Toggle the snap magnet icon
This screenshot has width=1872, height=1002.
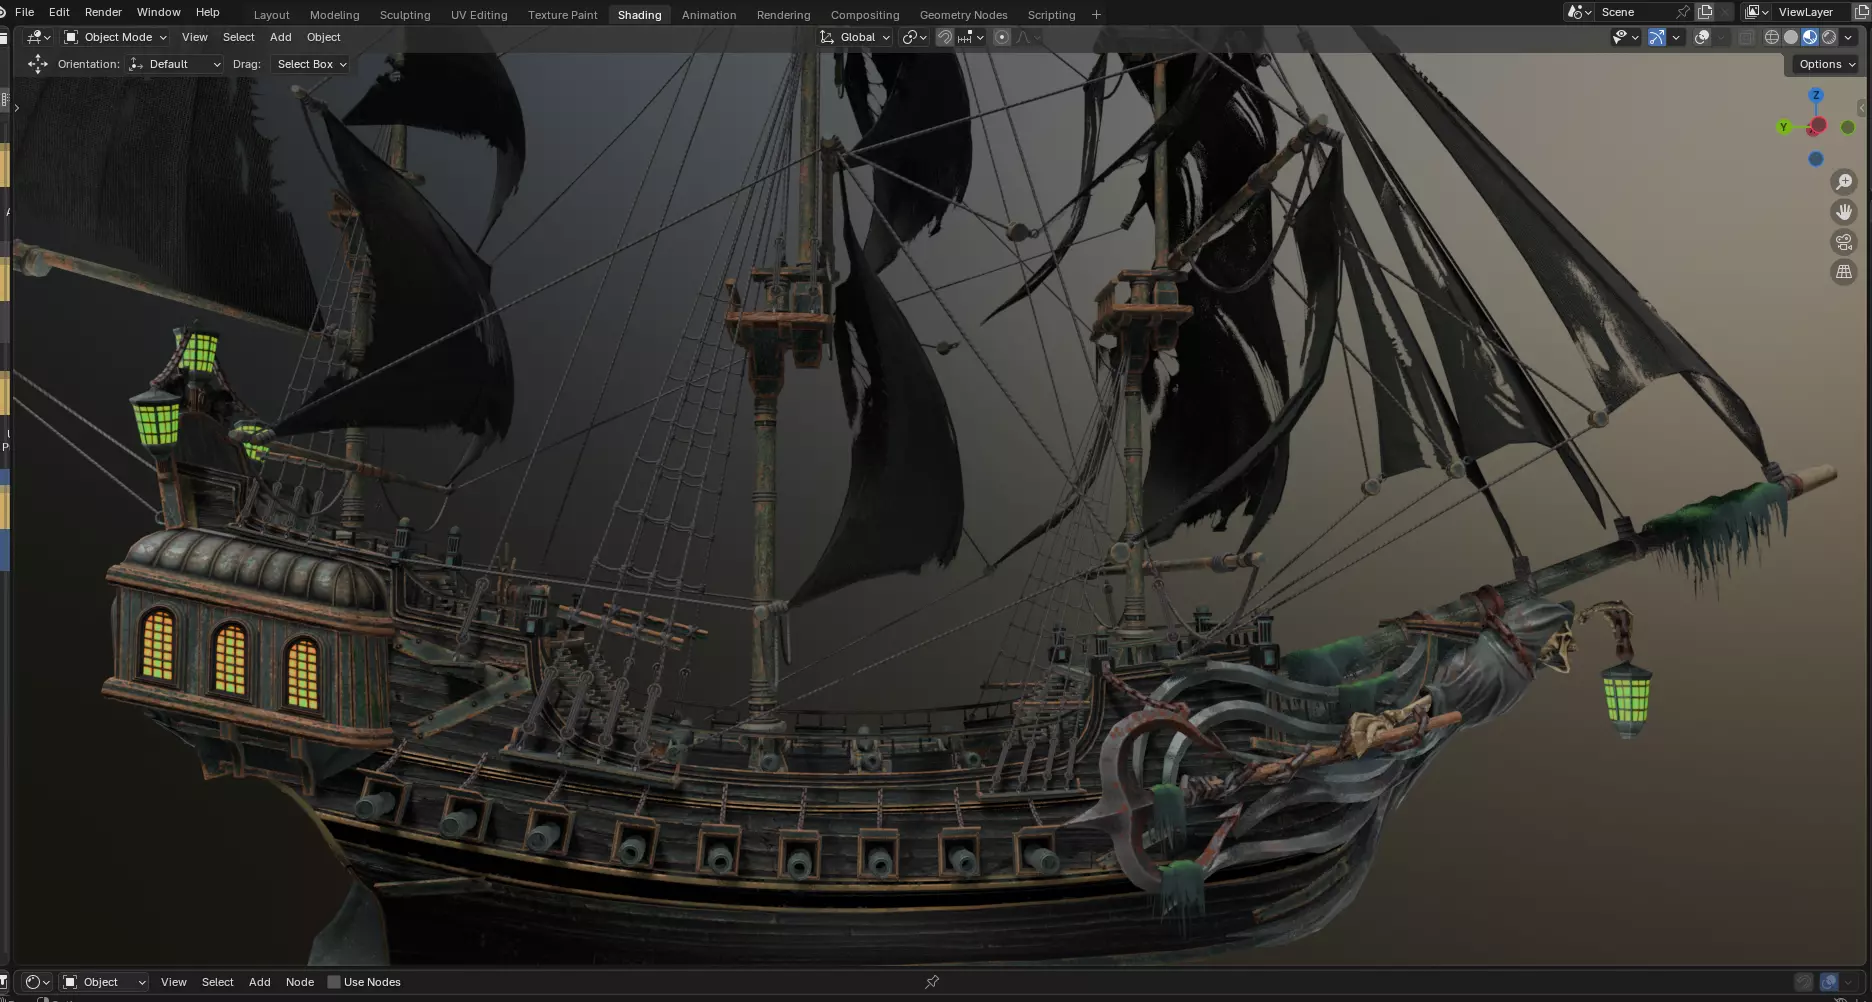pos(944,37)
